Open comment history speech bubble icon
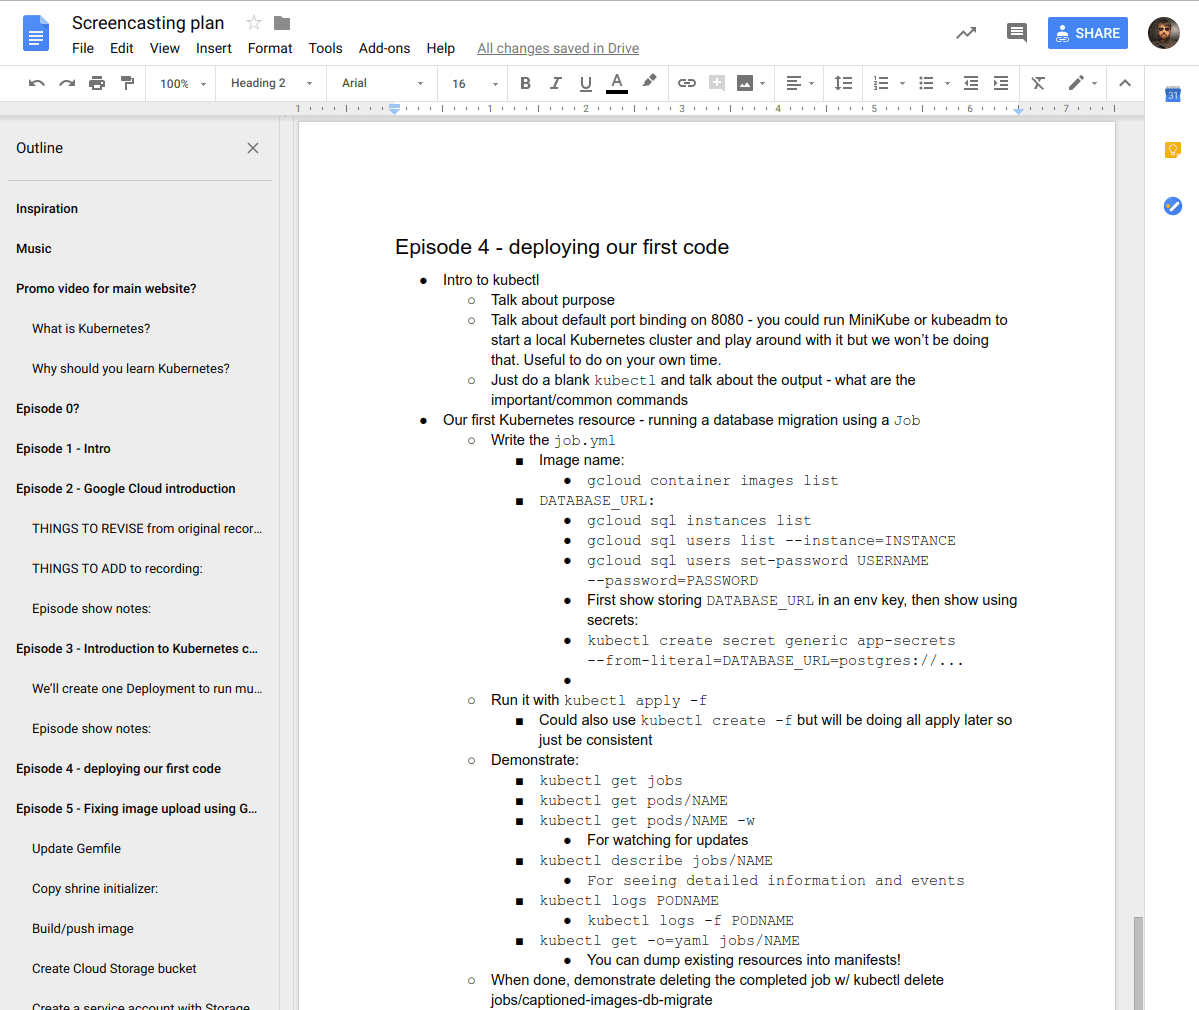Image resolution: width=1199 pixels, height=1010 pixels. 1016,33
